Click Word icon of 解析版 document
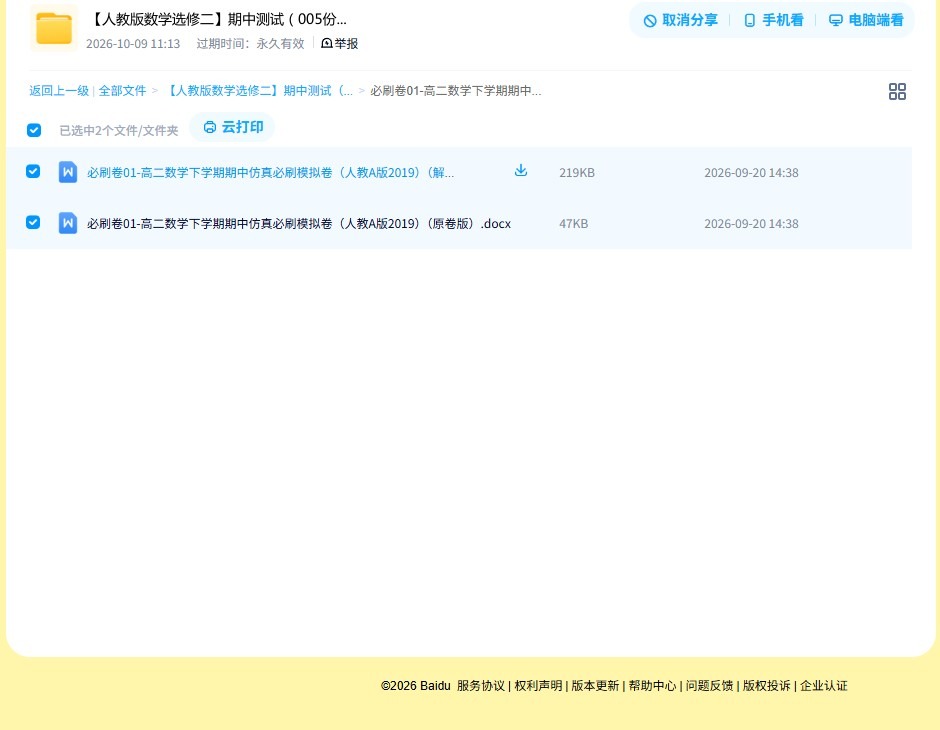Screen dimensions: 940x730 [68, 172]
